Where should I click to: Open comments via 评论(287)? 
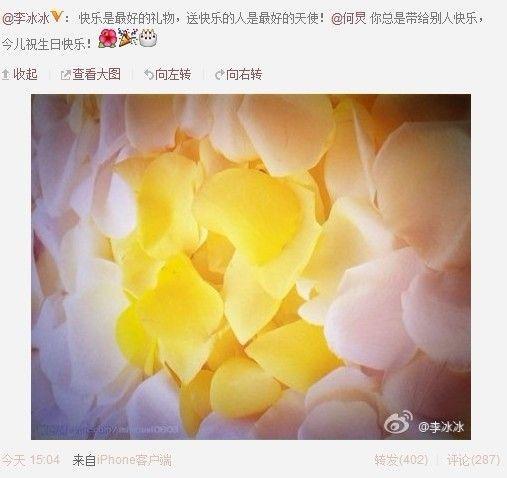click(474, 460)
